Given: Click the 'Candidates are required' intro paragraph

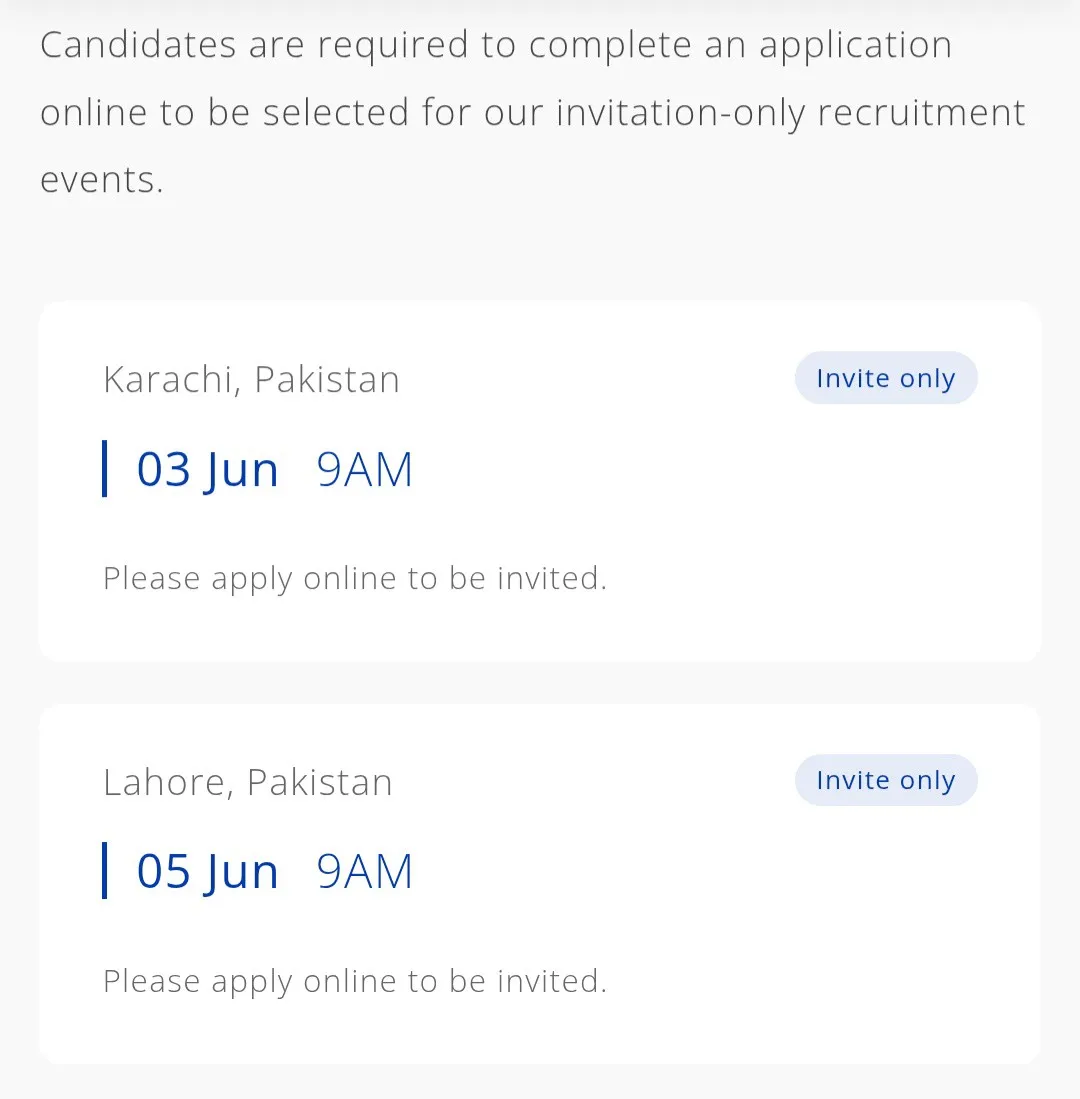Looking at the screenshot, I should 533,112.
